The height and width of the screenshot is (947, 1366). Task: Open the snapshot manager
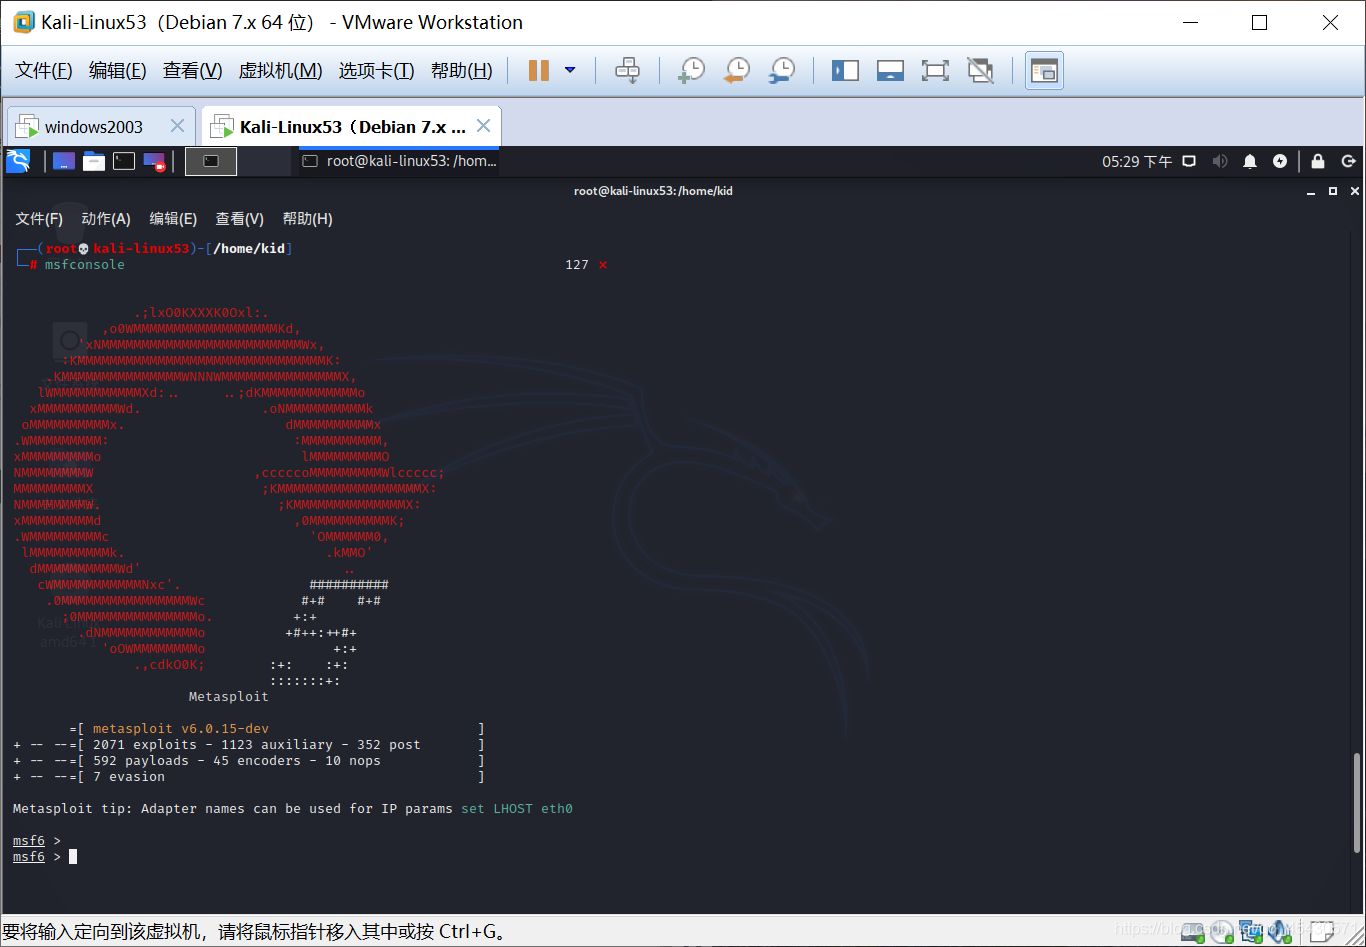pos(782,70)
